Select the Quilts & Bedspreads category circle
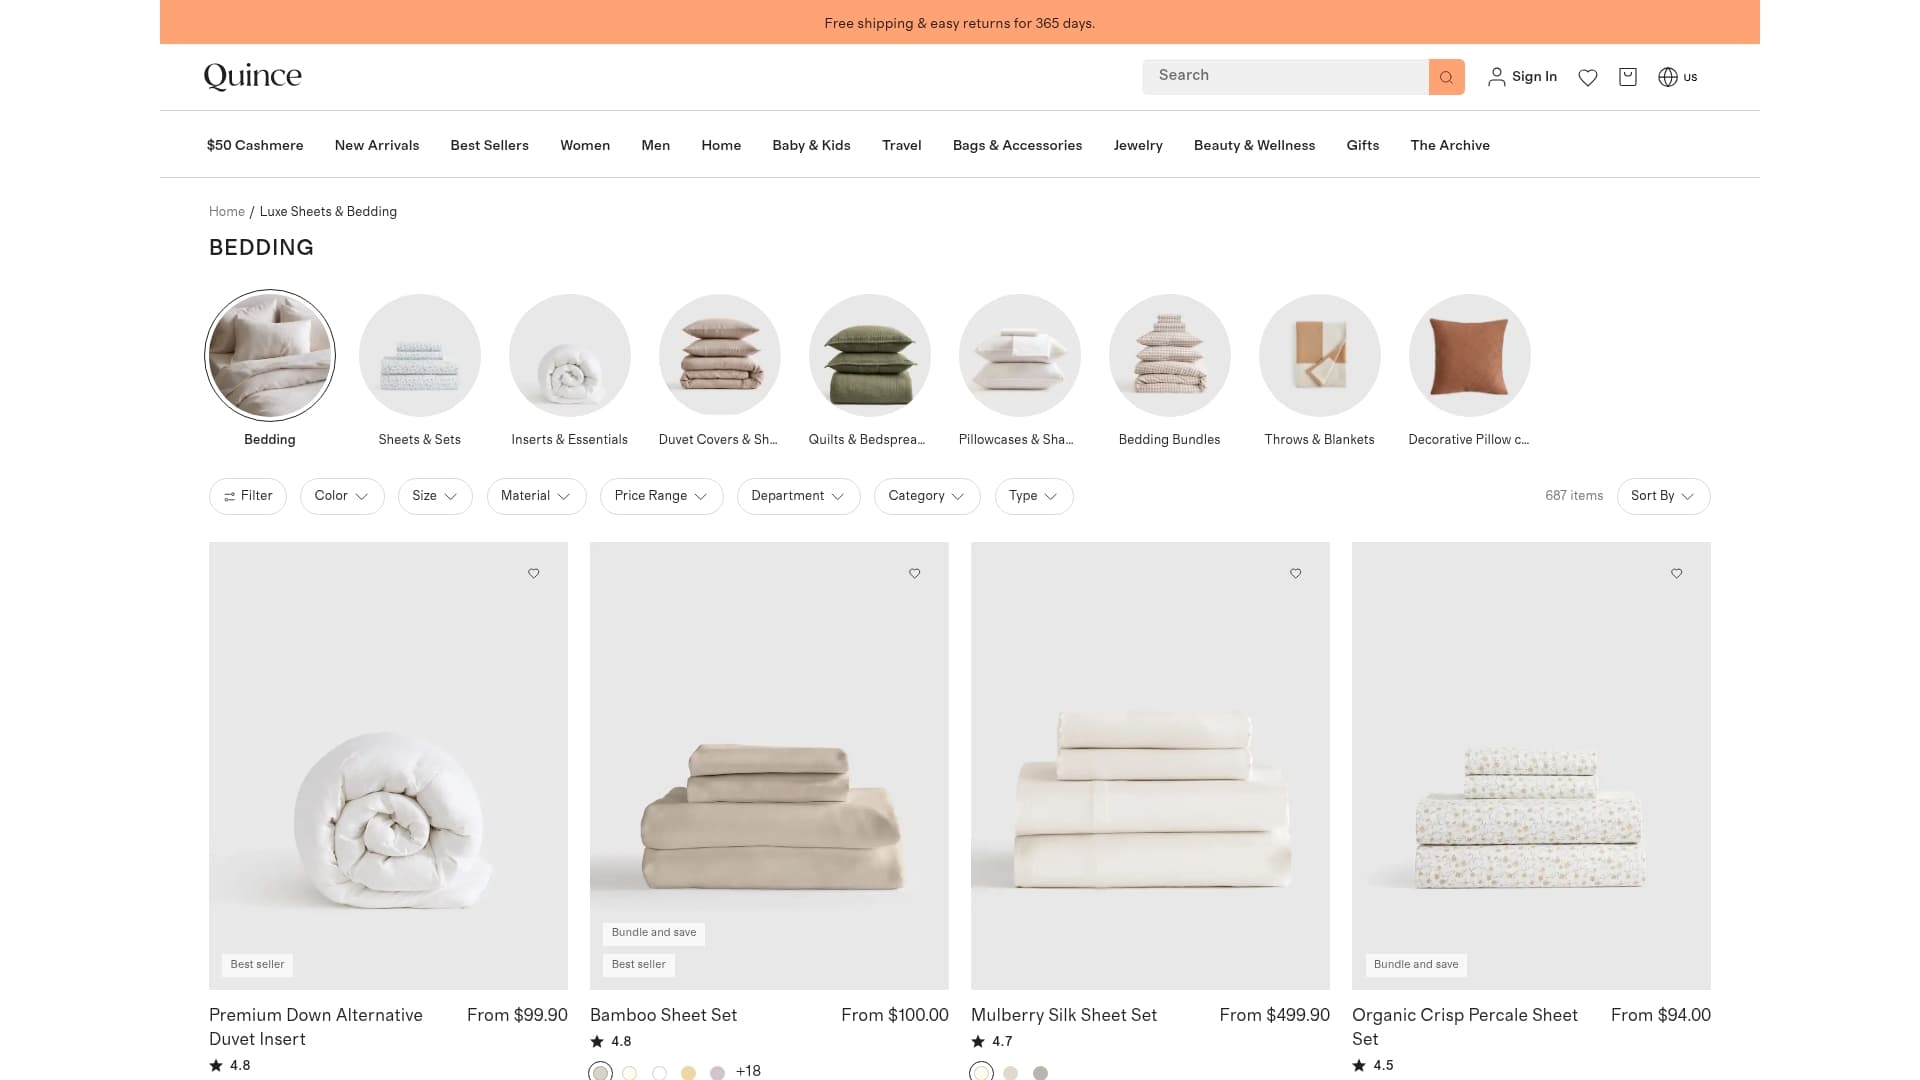Screen dimensions: 1920x1080 pos(870,355)
